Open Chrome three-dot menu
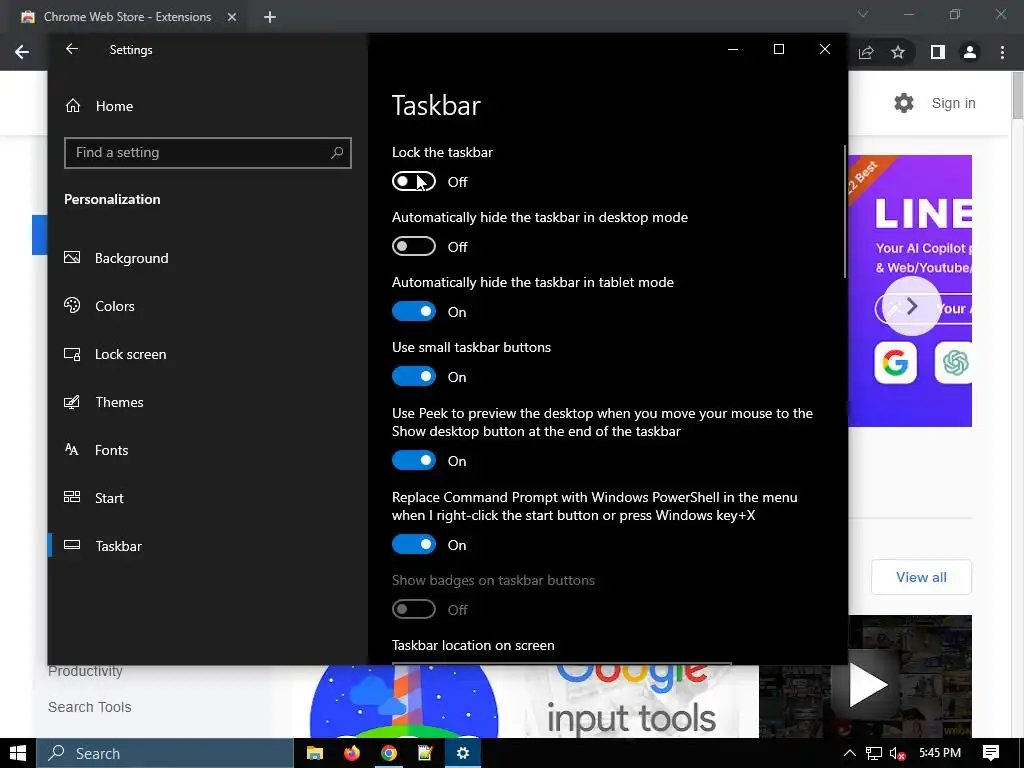 point(1002,52)
